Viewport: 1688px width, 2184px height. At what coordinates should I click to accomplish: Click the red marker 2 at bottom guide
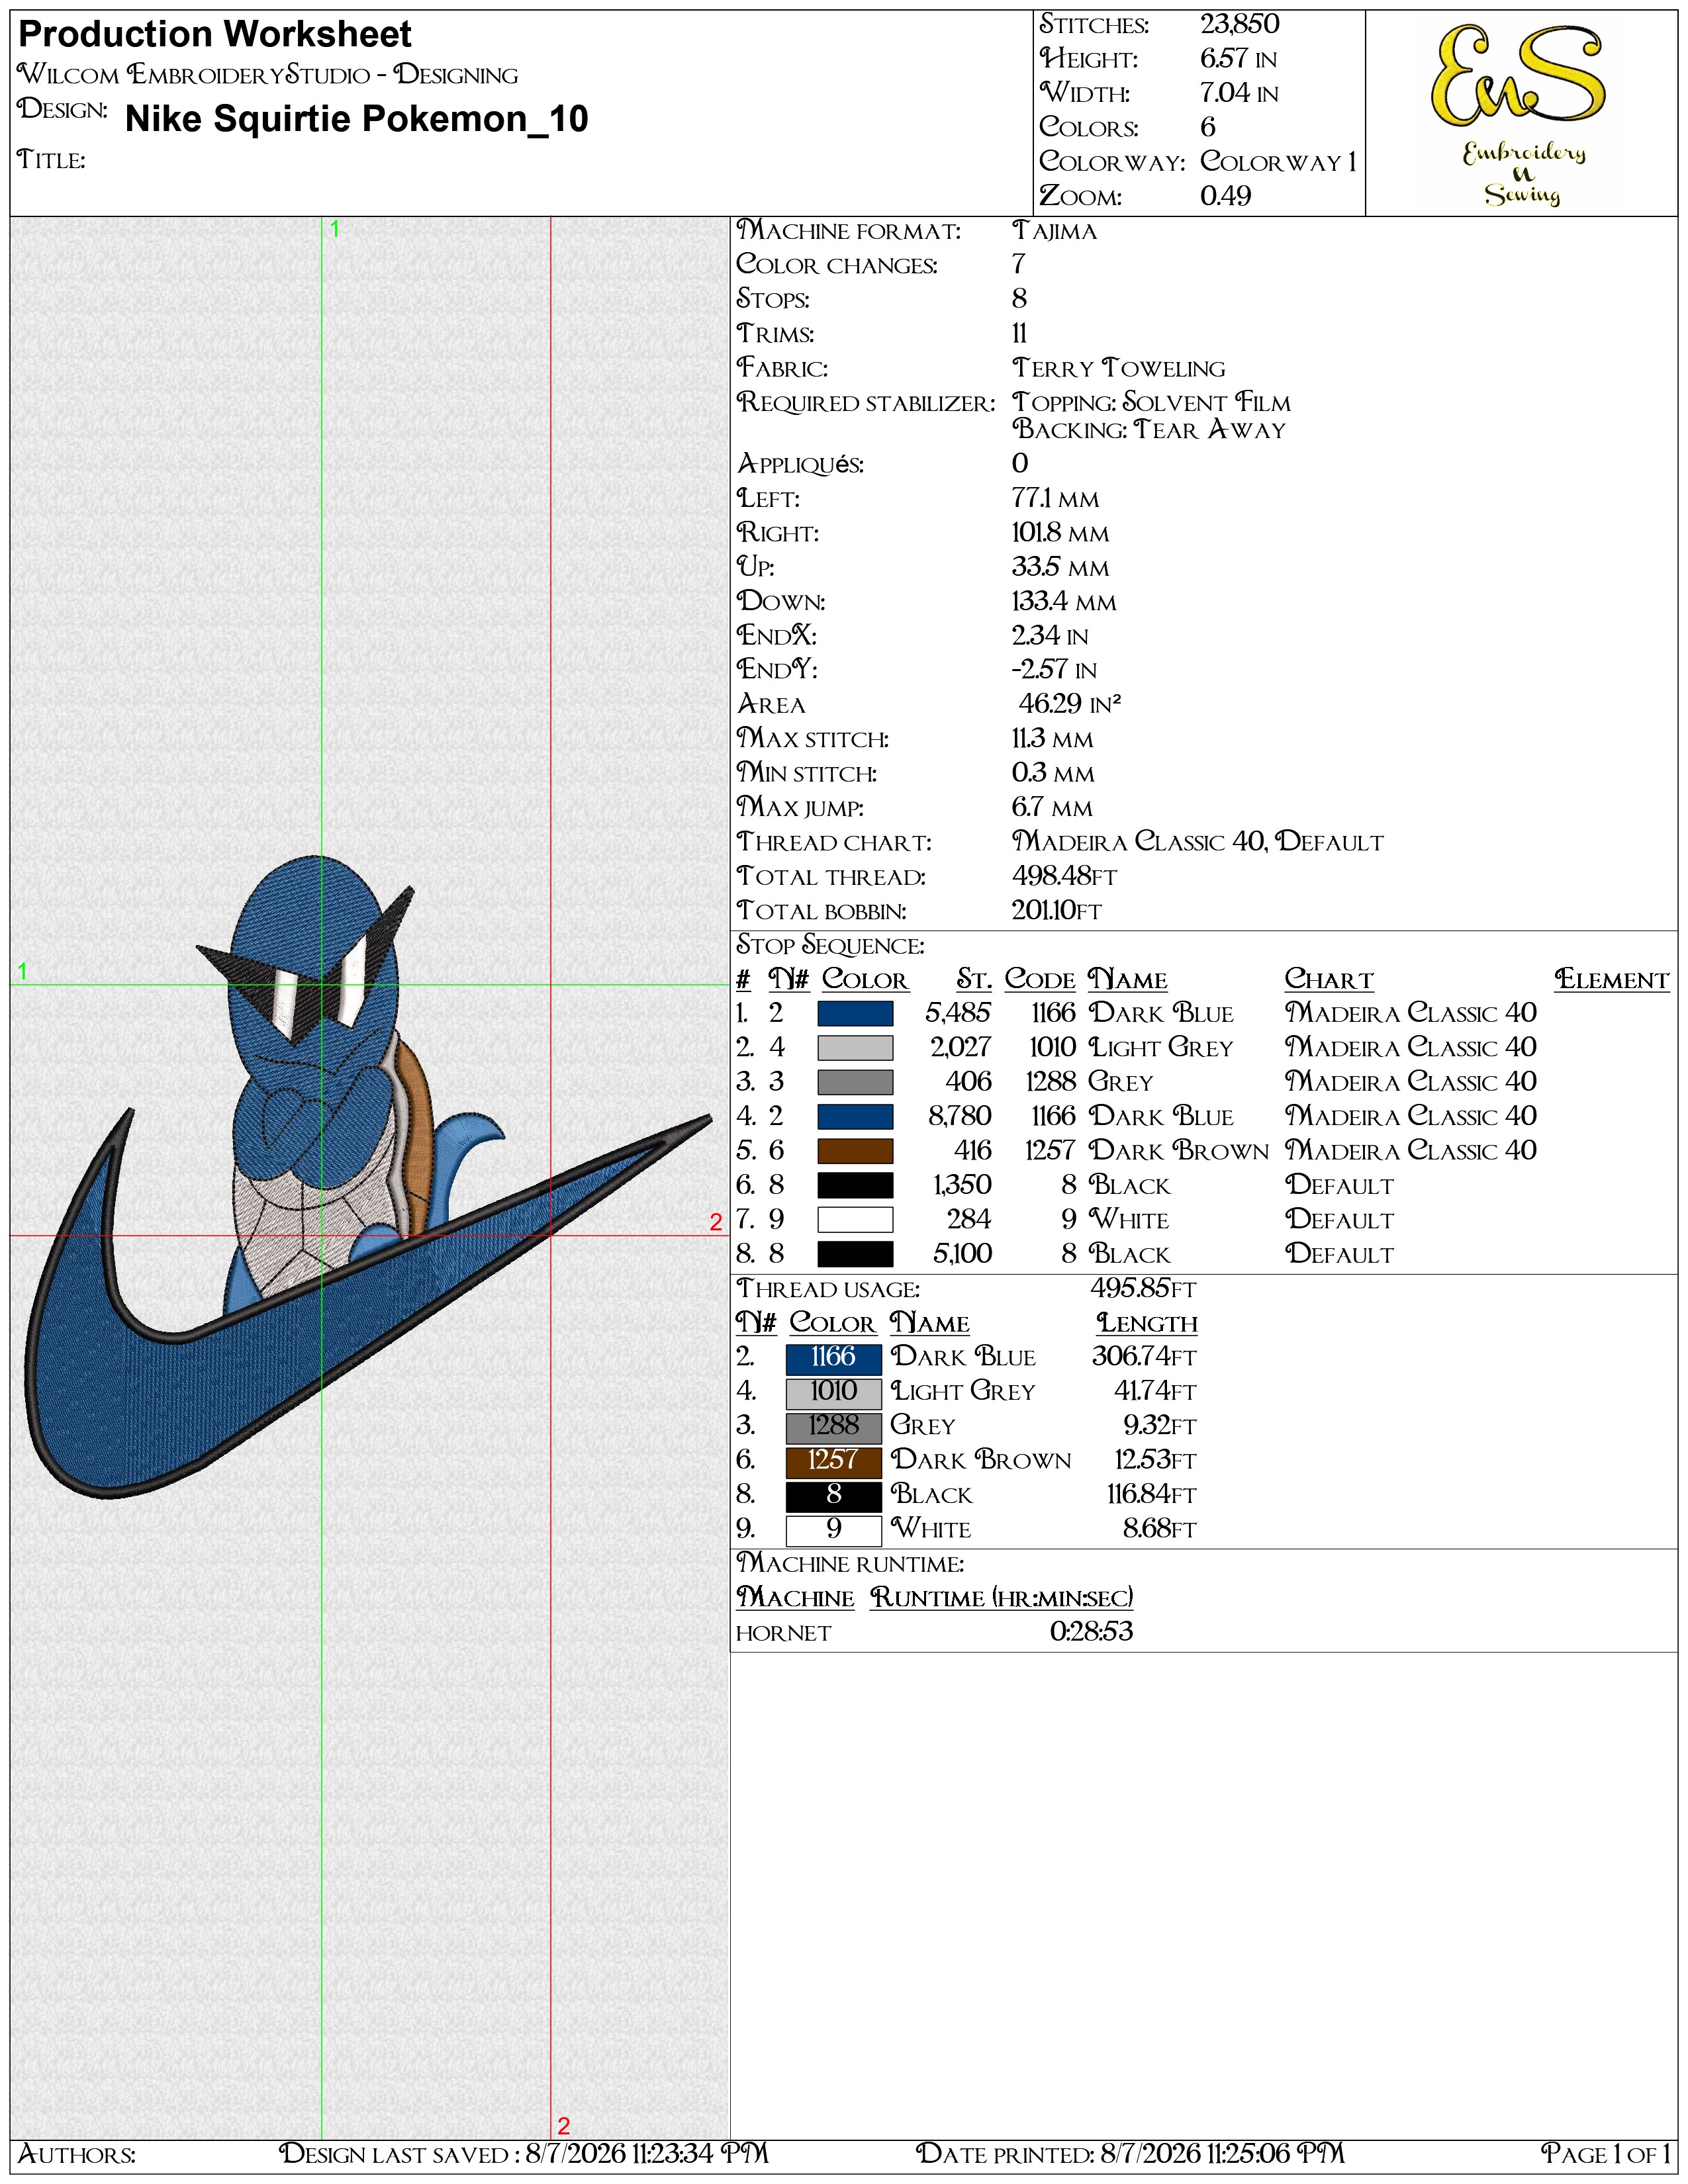tap(563, 2125)
